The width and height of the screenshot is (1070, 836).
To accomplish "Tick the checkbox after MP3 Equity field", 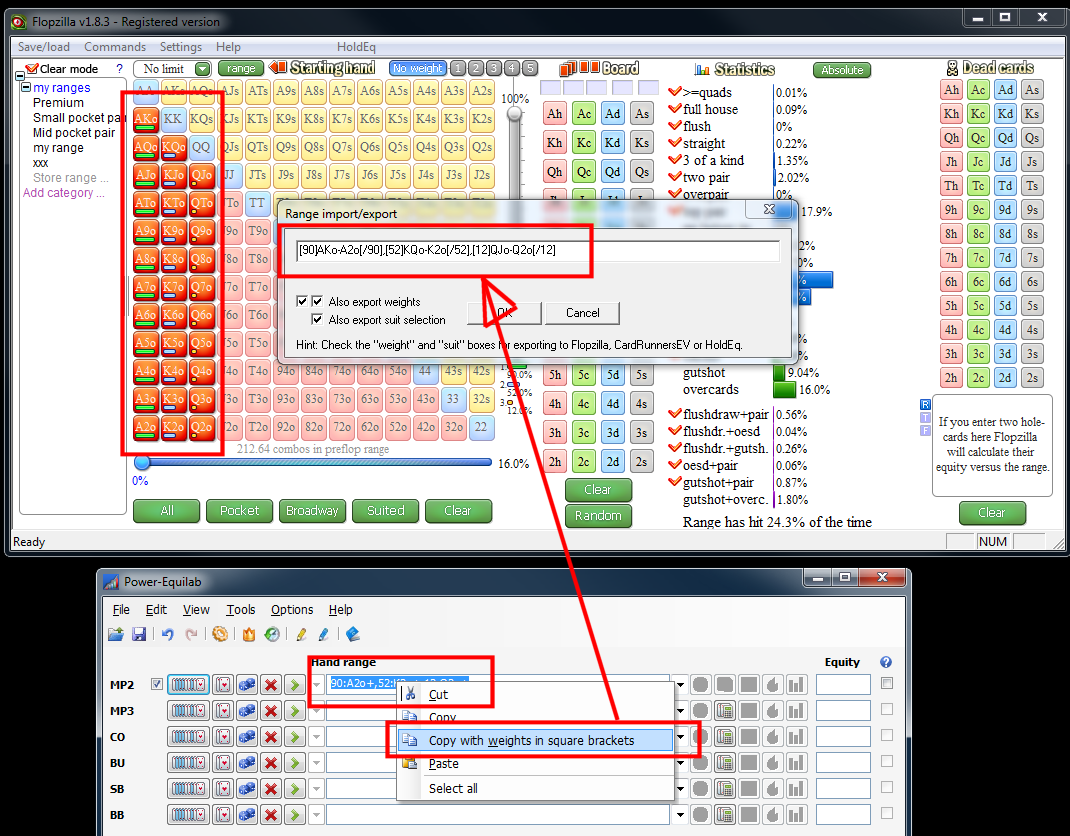I will coord(886,710).
